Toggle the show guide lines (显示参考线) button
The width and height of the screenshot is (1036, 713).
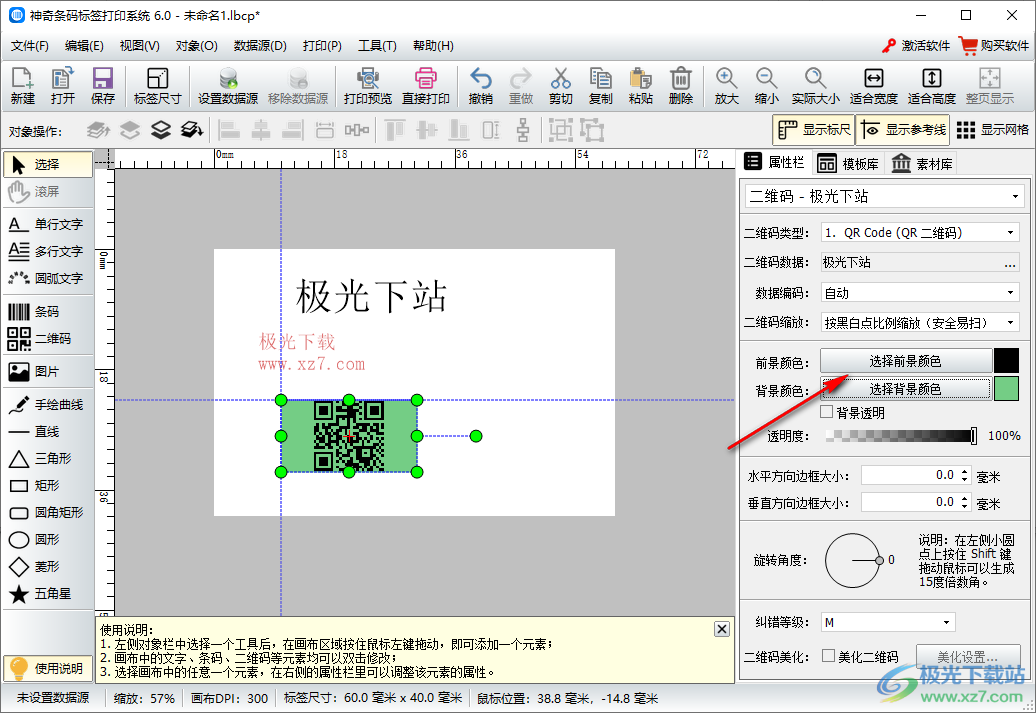pyautogui.click(x=903, y=130)
